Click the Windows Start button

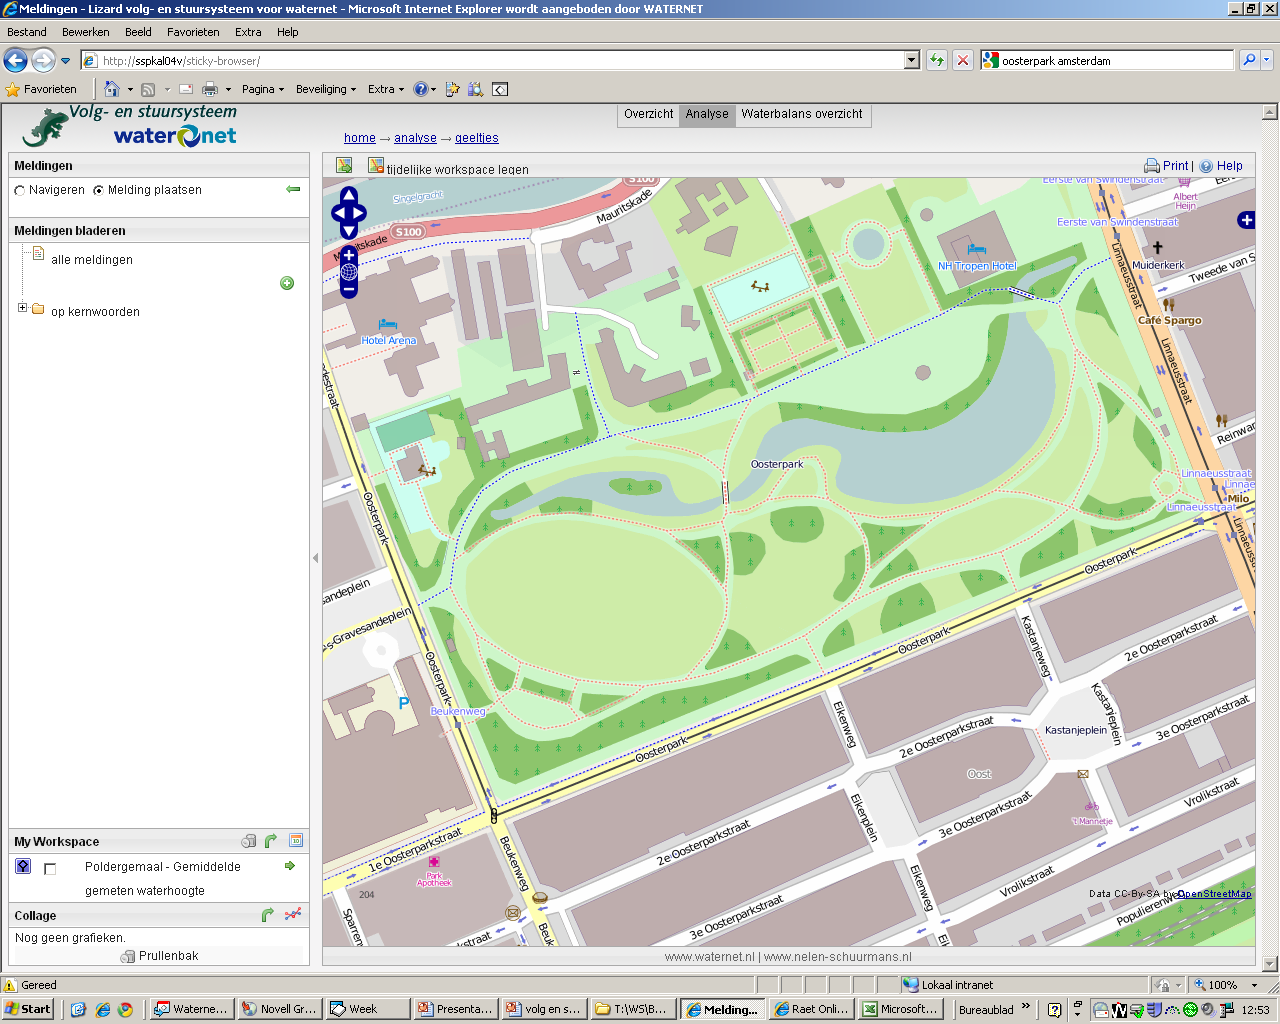click(x=28, y=1009)
